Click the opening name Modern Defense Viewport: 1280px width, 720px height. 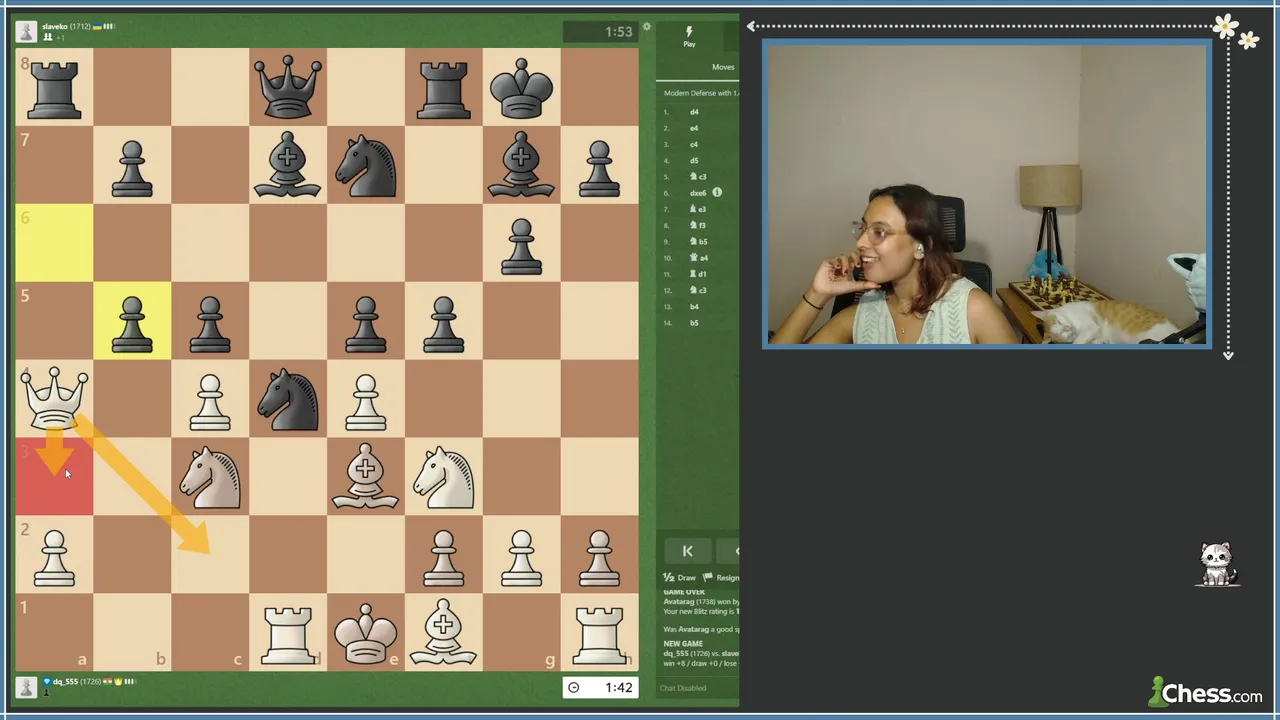pyautogui.click(x=701, y=93)
